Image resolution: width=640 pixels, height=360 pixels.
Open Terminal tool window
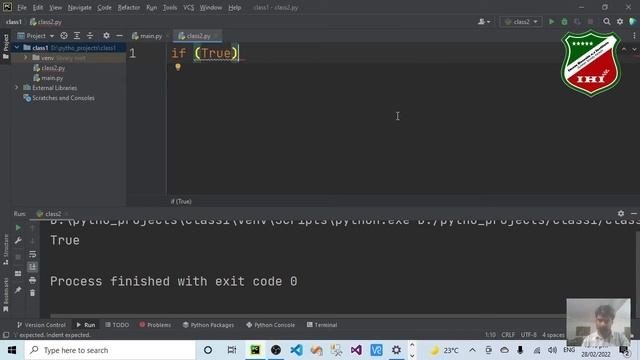(x=322, y=325)
